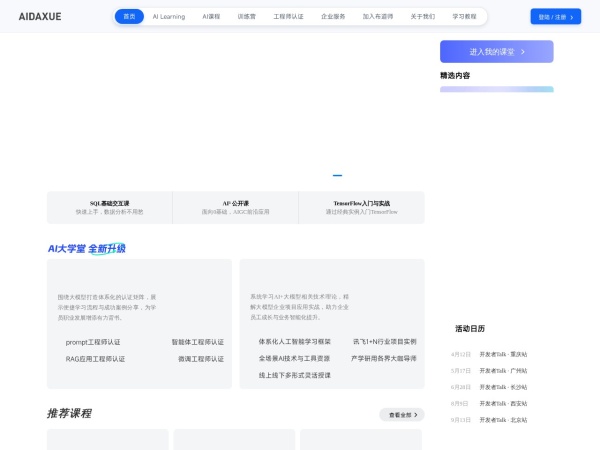Screen dimensions: 600x450
Task: Open the 微调工程师认证 link
Action: tap(201, 359)
